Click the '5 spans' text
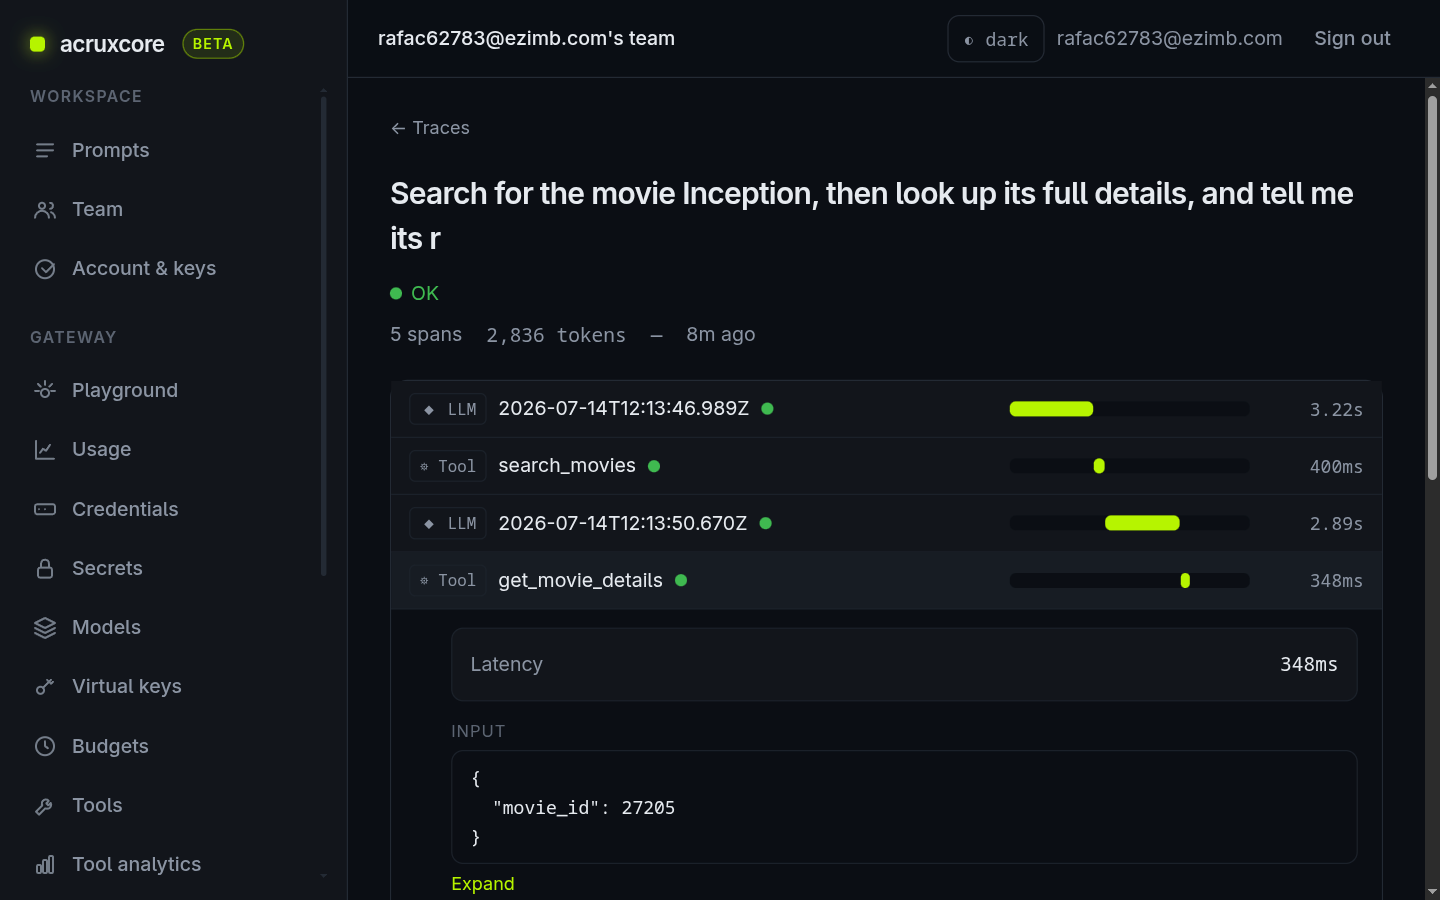Viewport: 1440px width, 900px height. click(426, 334)
